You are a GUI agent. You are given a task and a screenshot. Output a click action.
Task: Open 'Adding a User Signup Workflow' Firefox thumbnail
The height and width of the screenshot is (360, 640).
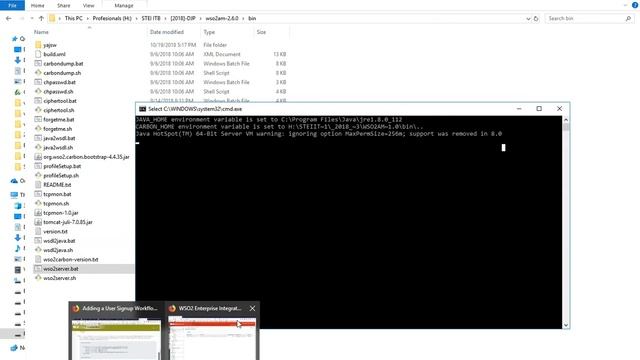pos(116,331)
